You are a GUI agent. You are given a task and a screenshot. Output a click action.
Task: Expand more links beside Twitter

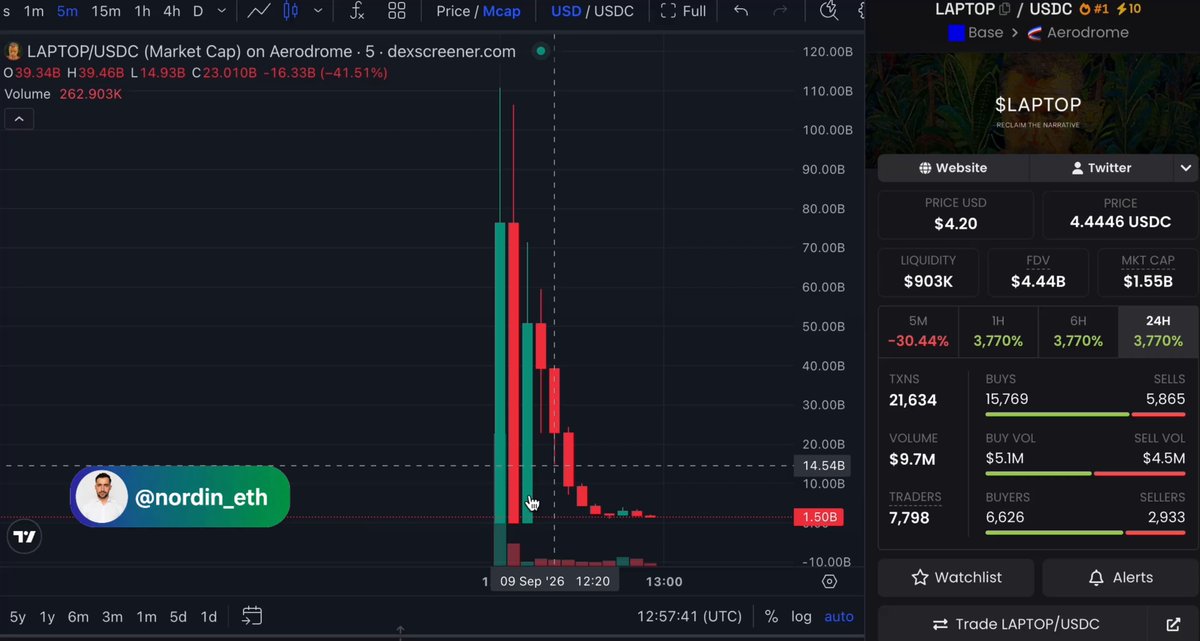pyautogui.click(x=1186, y=168)
